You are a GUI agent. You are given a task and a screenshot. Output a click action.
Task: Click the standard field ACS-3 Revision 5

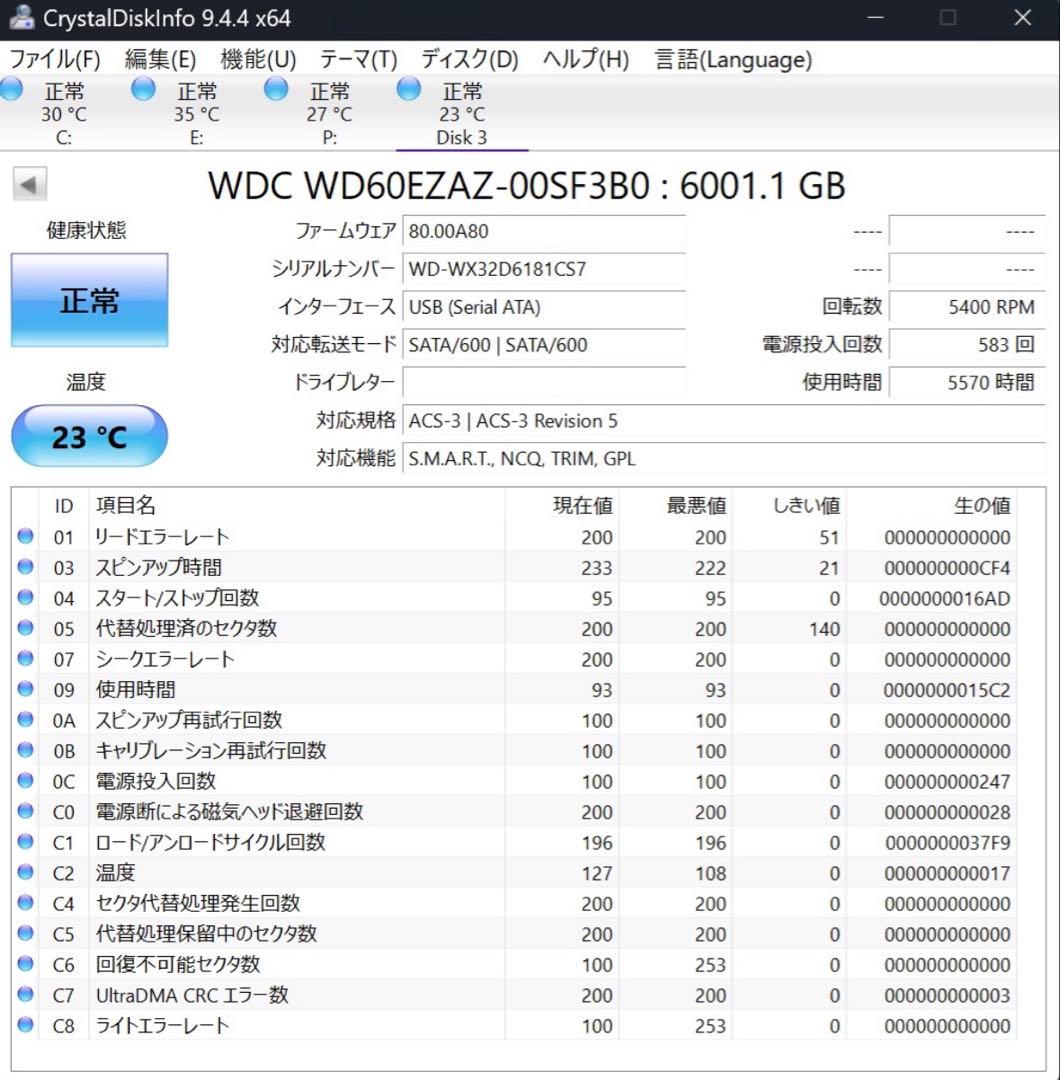click(x=724, y=420)
